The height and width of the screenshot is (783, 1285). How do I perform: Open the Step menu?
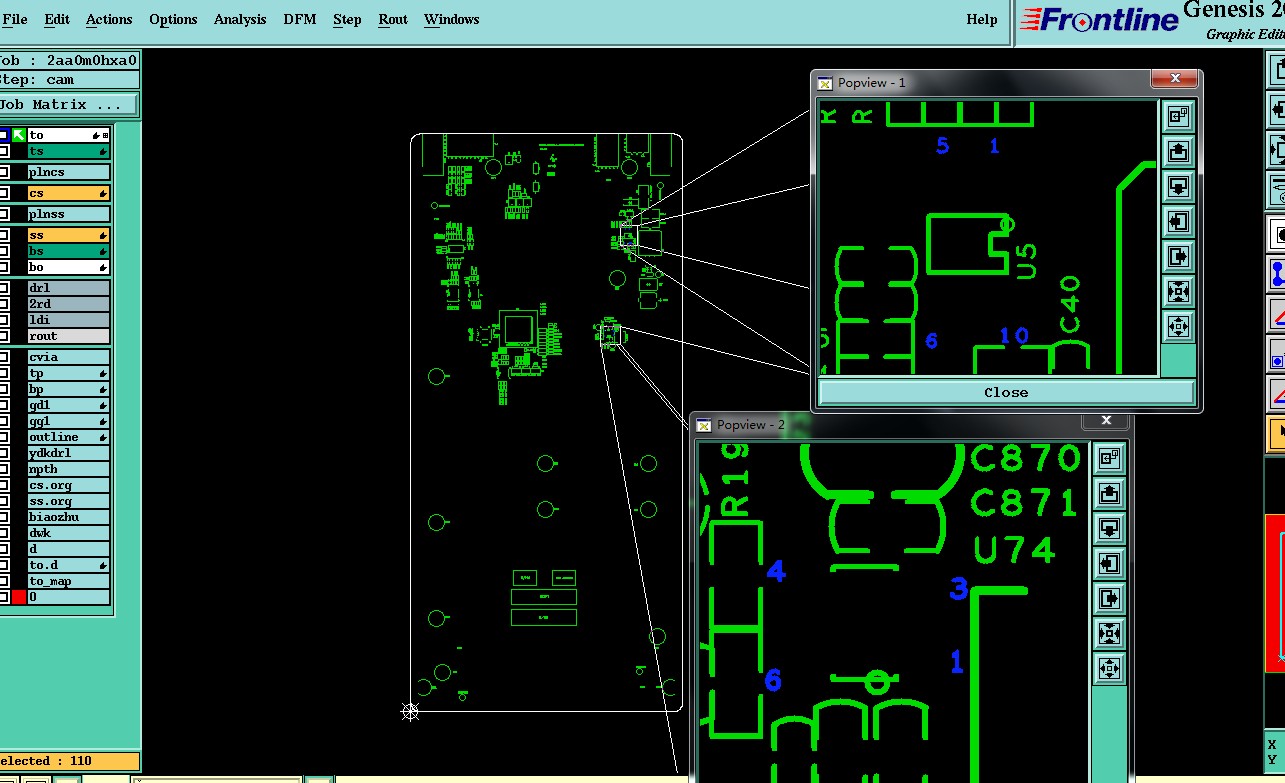pos(347,19)
